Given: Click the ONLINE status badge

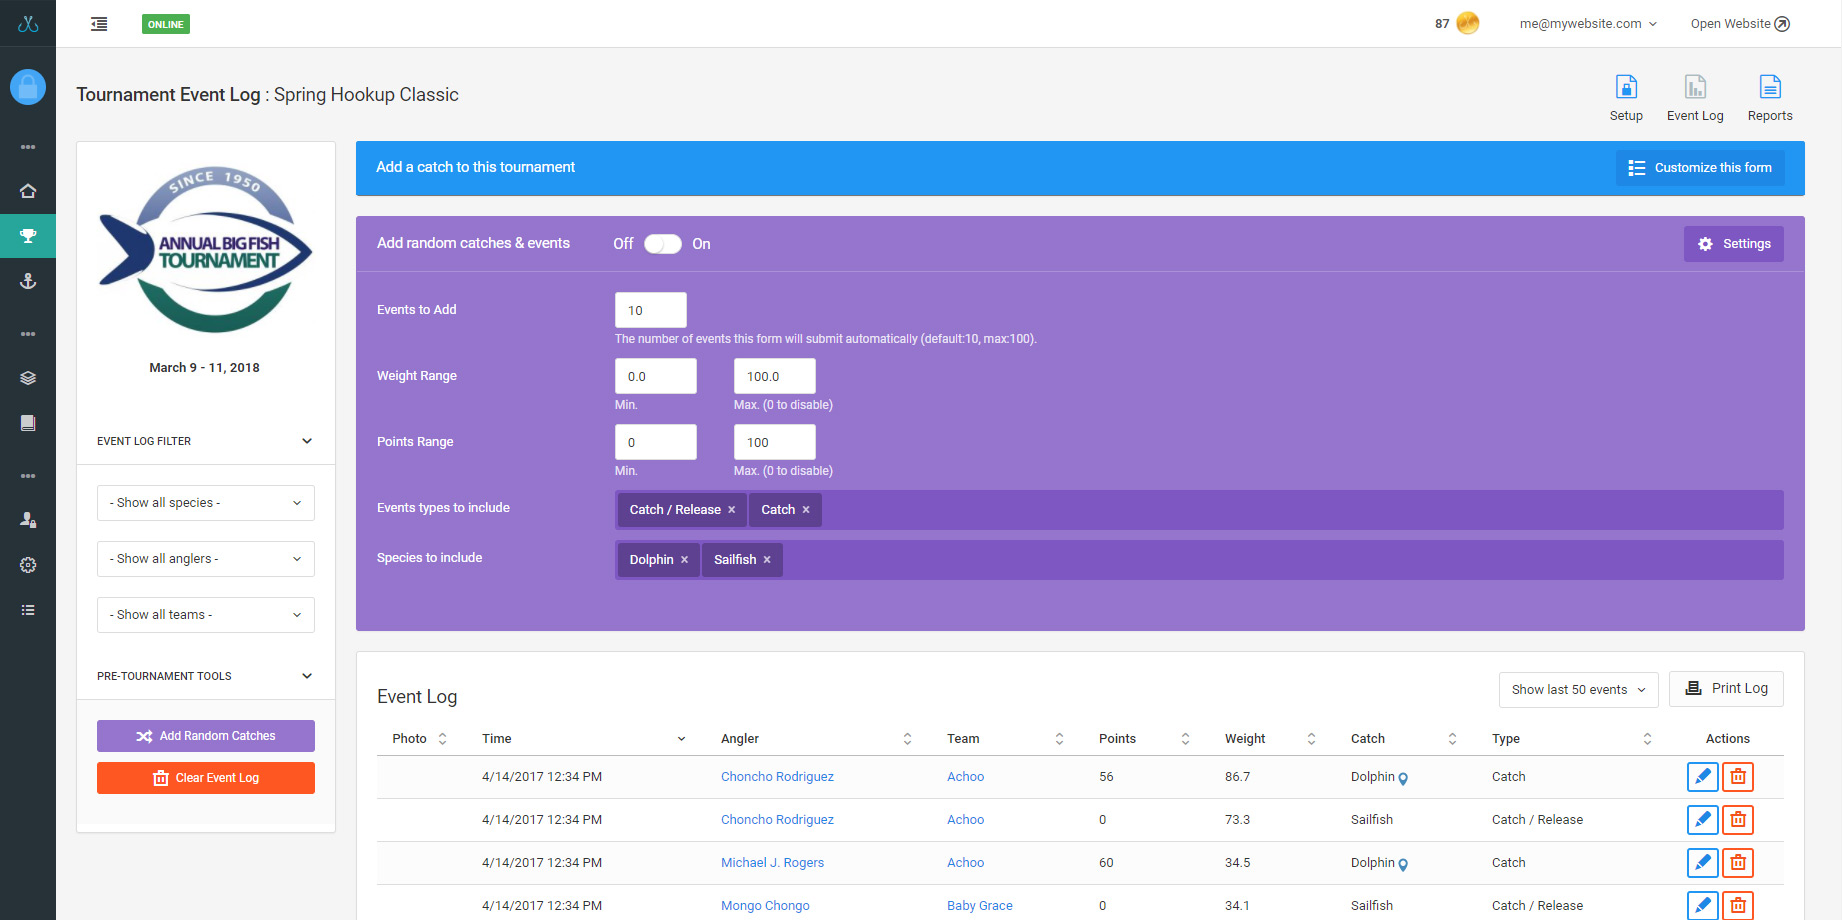Looking at the screenshot, I should point(166,24).
